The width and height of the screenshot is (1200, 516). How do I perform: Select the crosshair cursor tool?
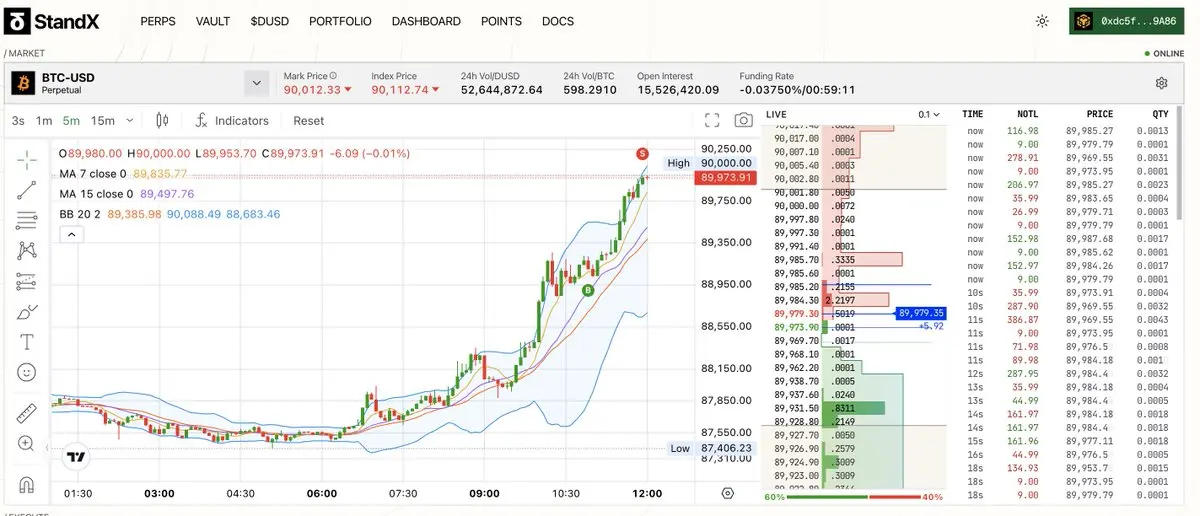click(27, 159)
